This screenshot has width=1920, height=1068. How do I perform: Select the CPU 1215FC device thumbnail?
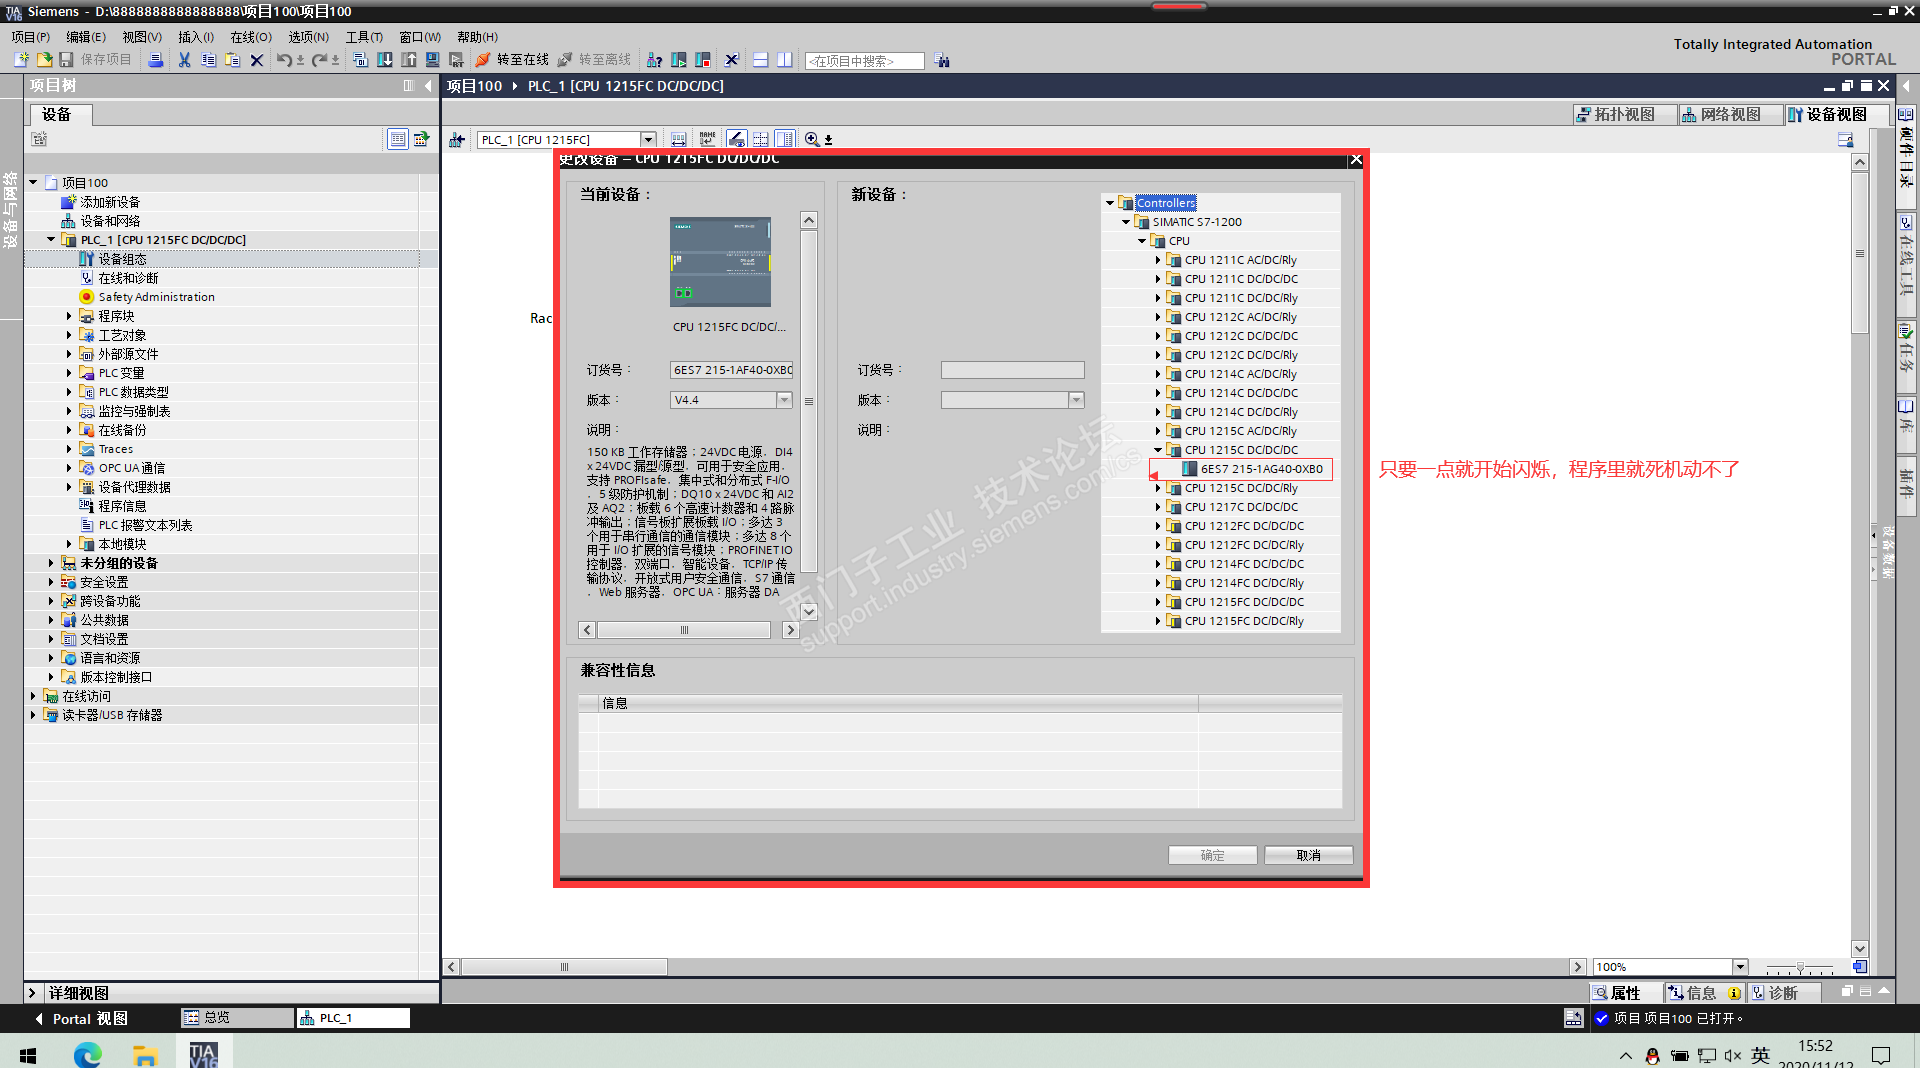click(720, 262)
